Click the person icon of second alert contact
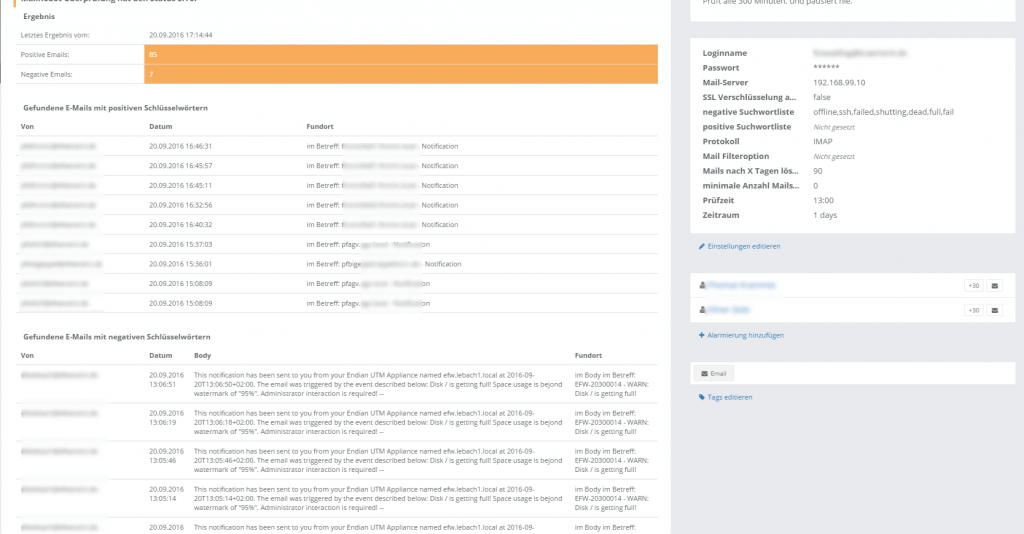1024x534 pixels. click(x=704, y=310)
